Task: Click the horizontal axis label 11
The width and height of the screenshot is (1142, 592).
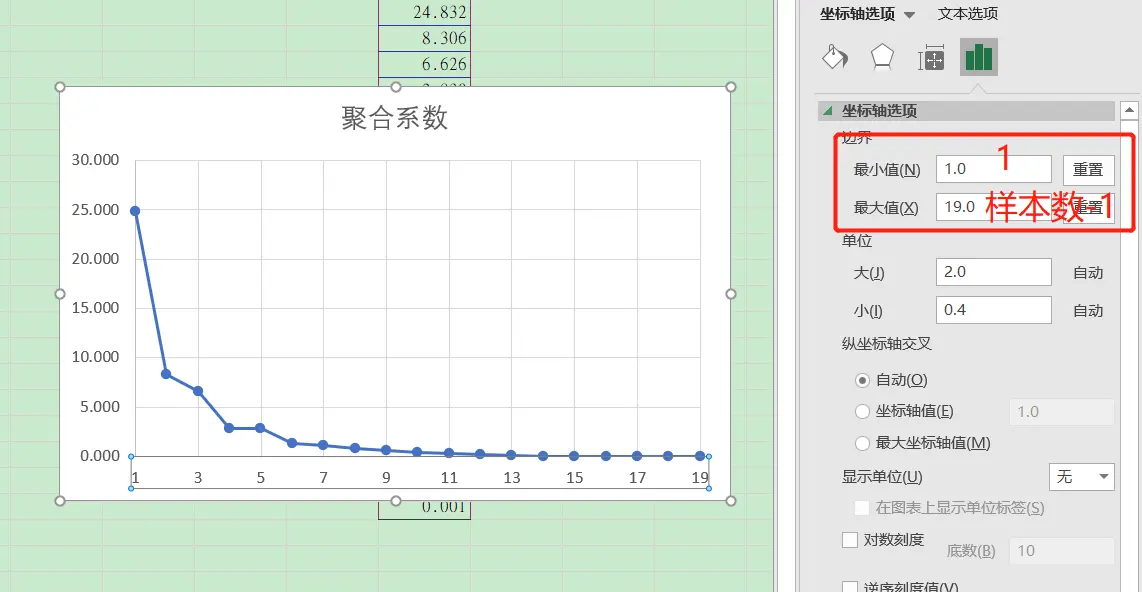Action: tap(449, 478)
